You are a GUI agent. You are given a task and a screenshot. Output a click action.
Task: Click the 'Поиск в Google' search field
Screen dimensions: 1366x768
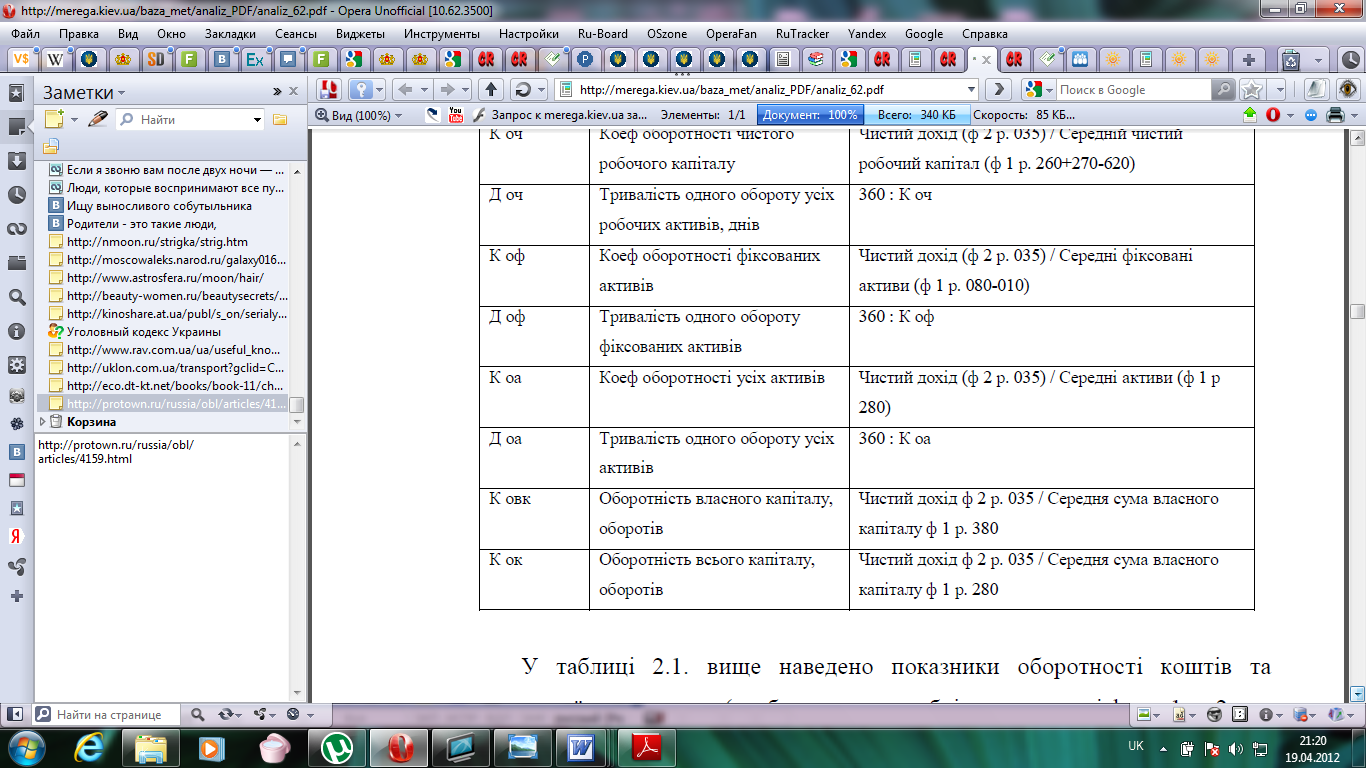coord(1132,89)
